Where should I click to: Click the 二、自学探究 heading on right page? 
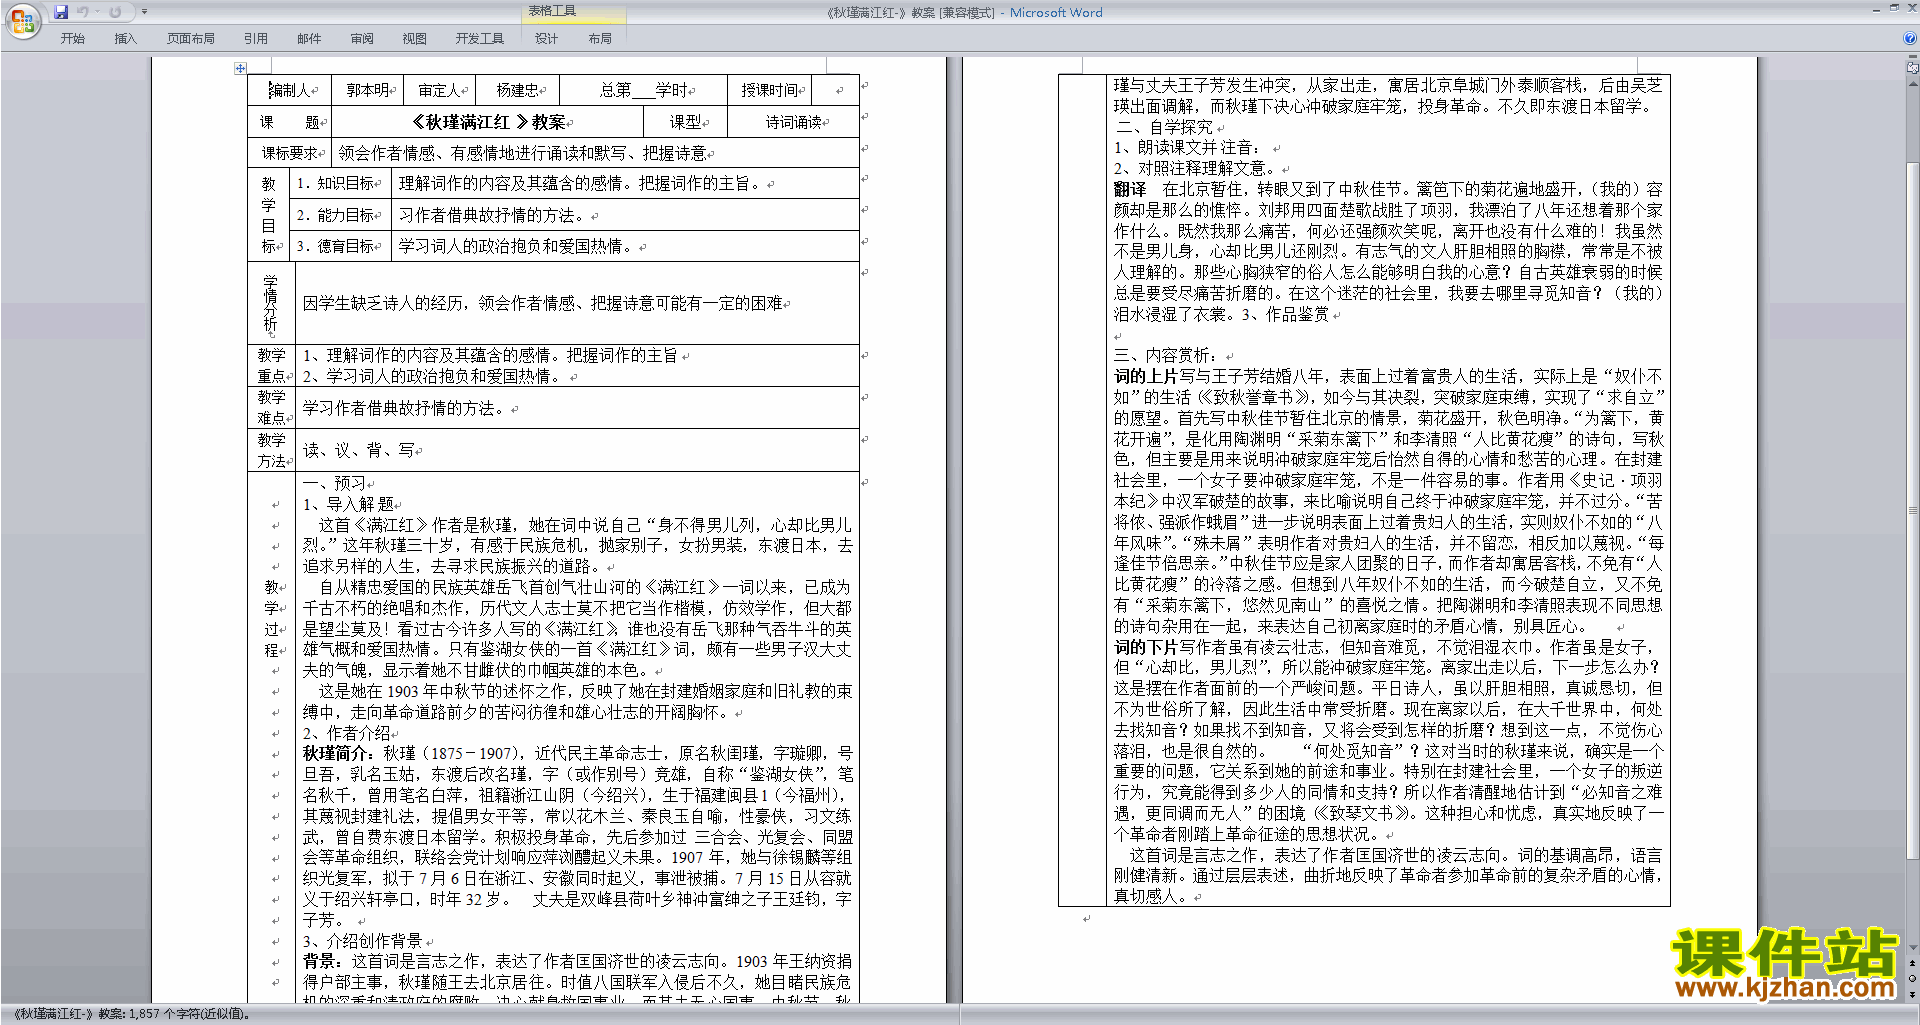(1164, 127)
